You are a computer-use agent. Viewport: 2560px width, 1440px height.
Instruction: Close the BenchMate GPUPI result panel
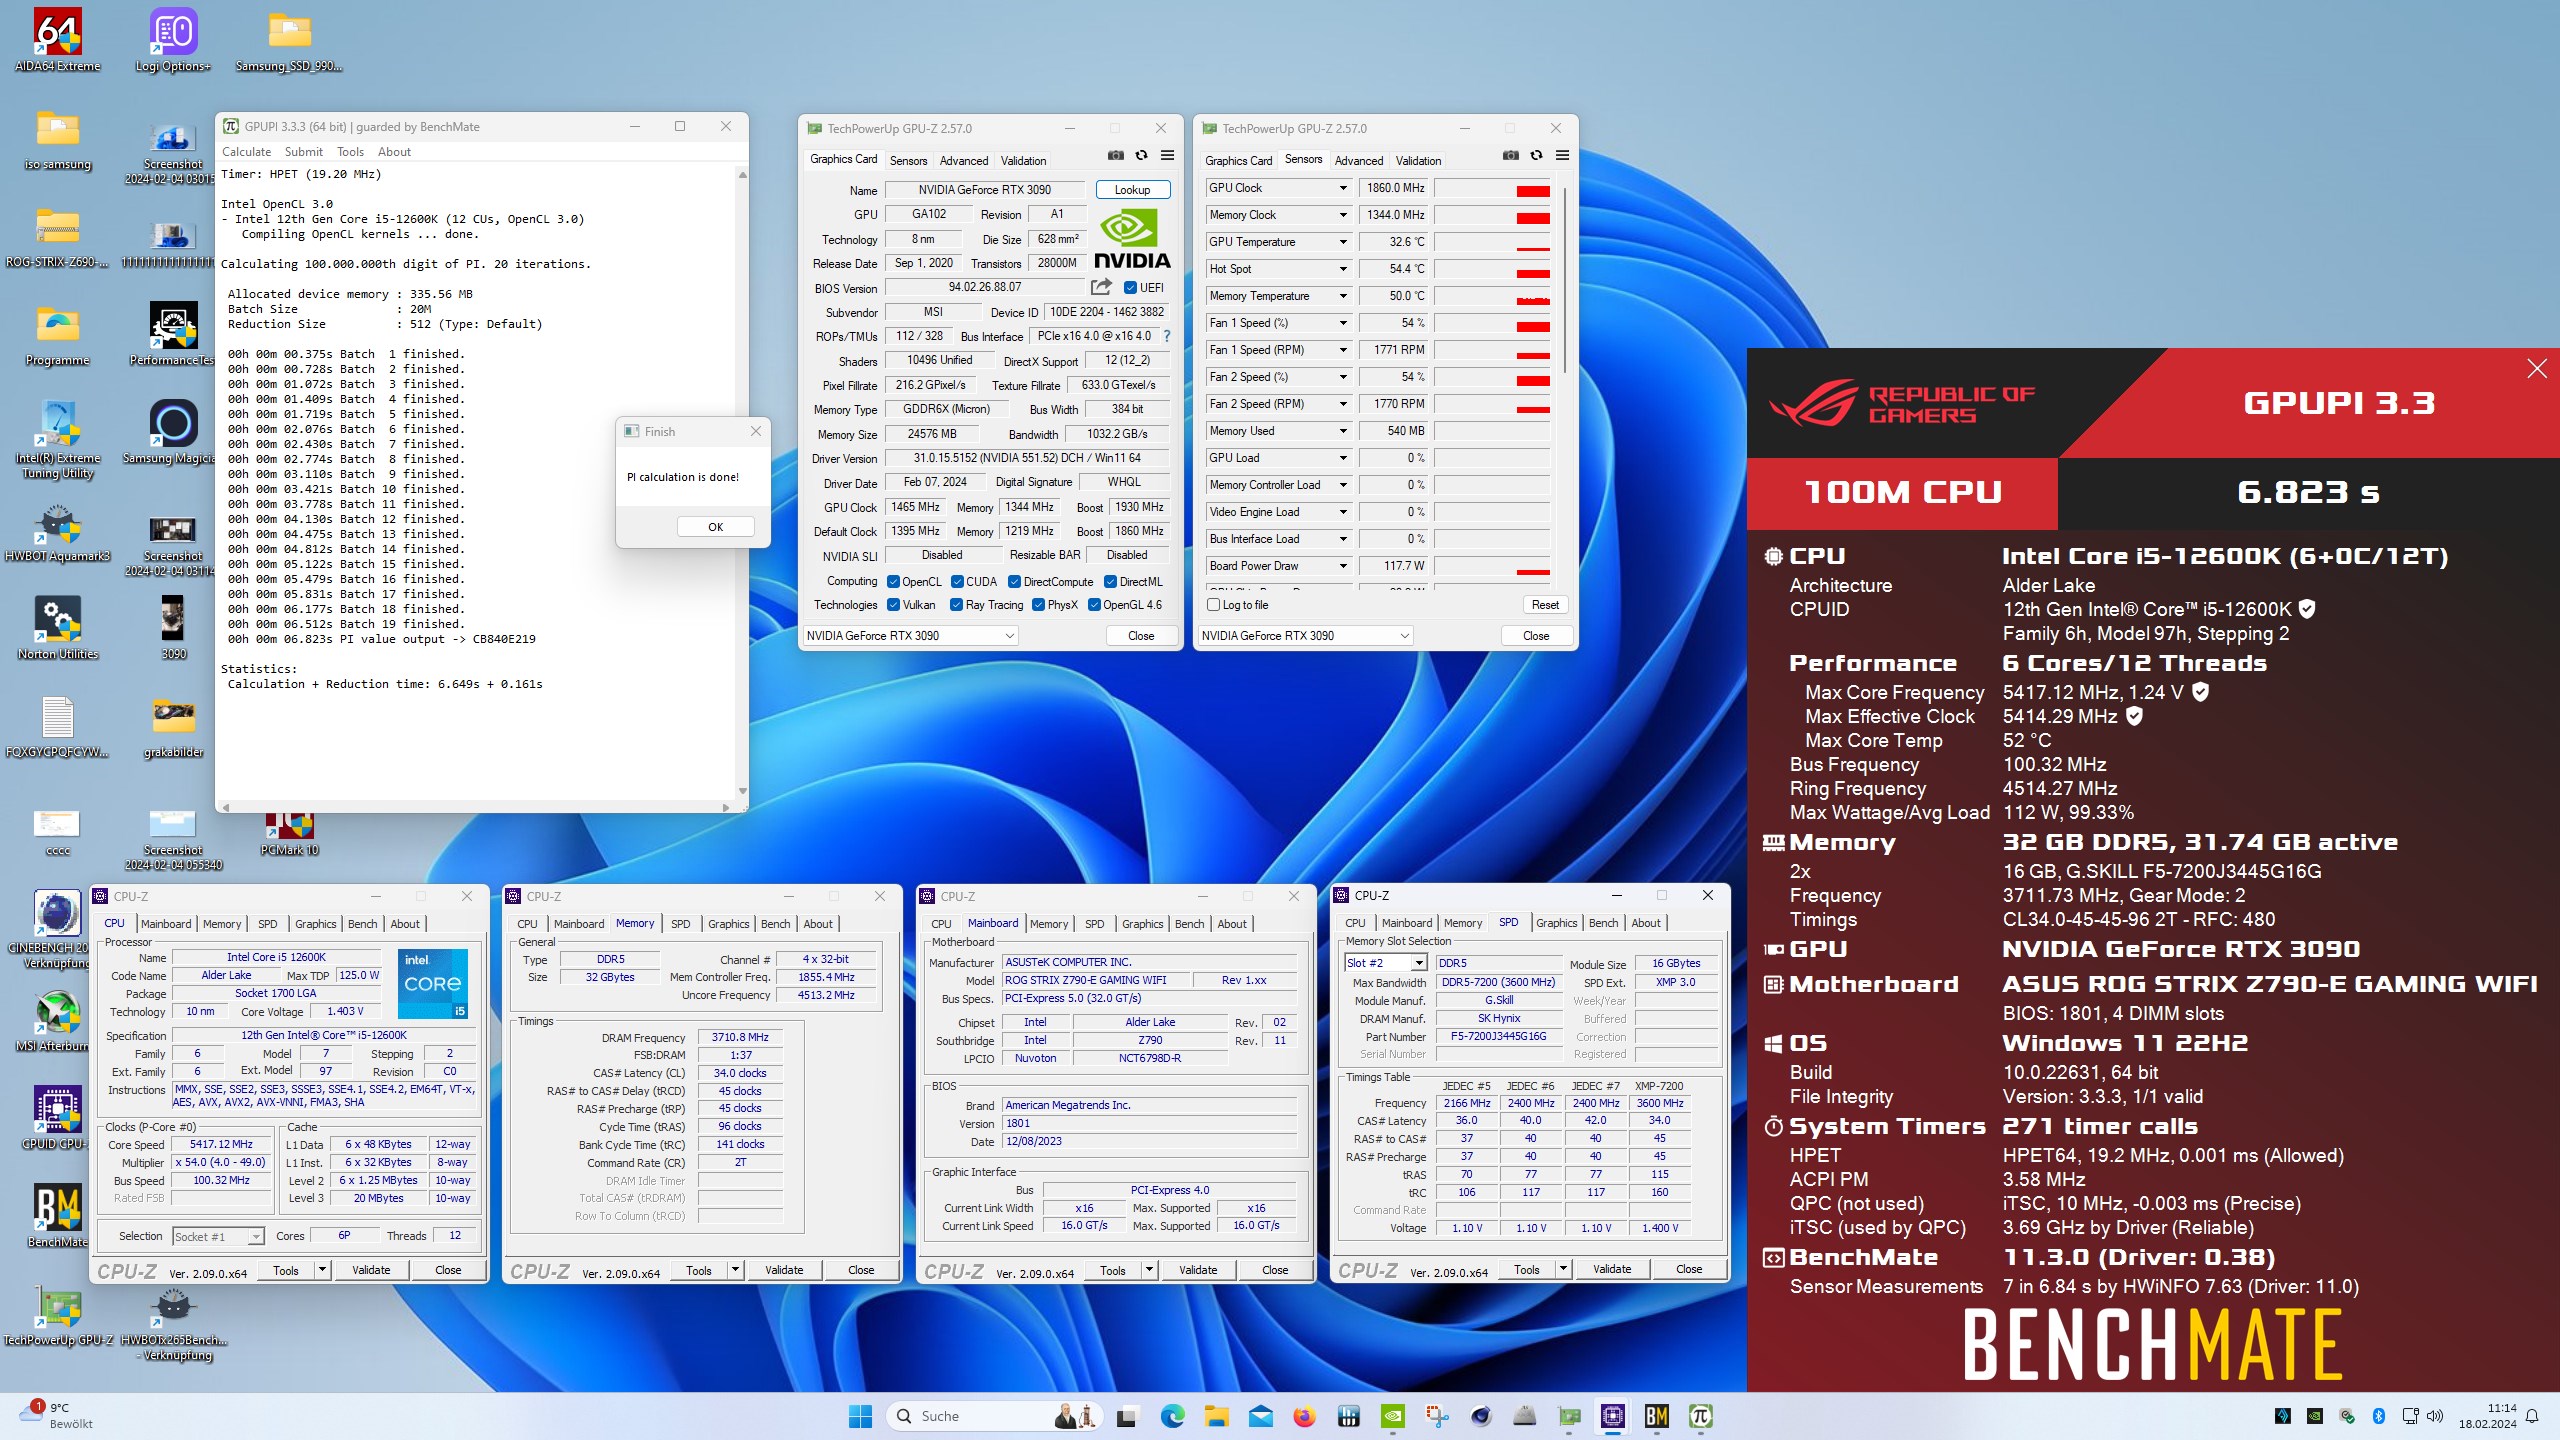pyautogui.click(x=2536, y=369)
